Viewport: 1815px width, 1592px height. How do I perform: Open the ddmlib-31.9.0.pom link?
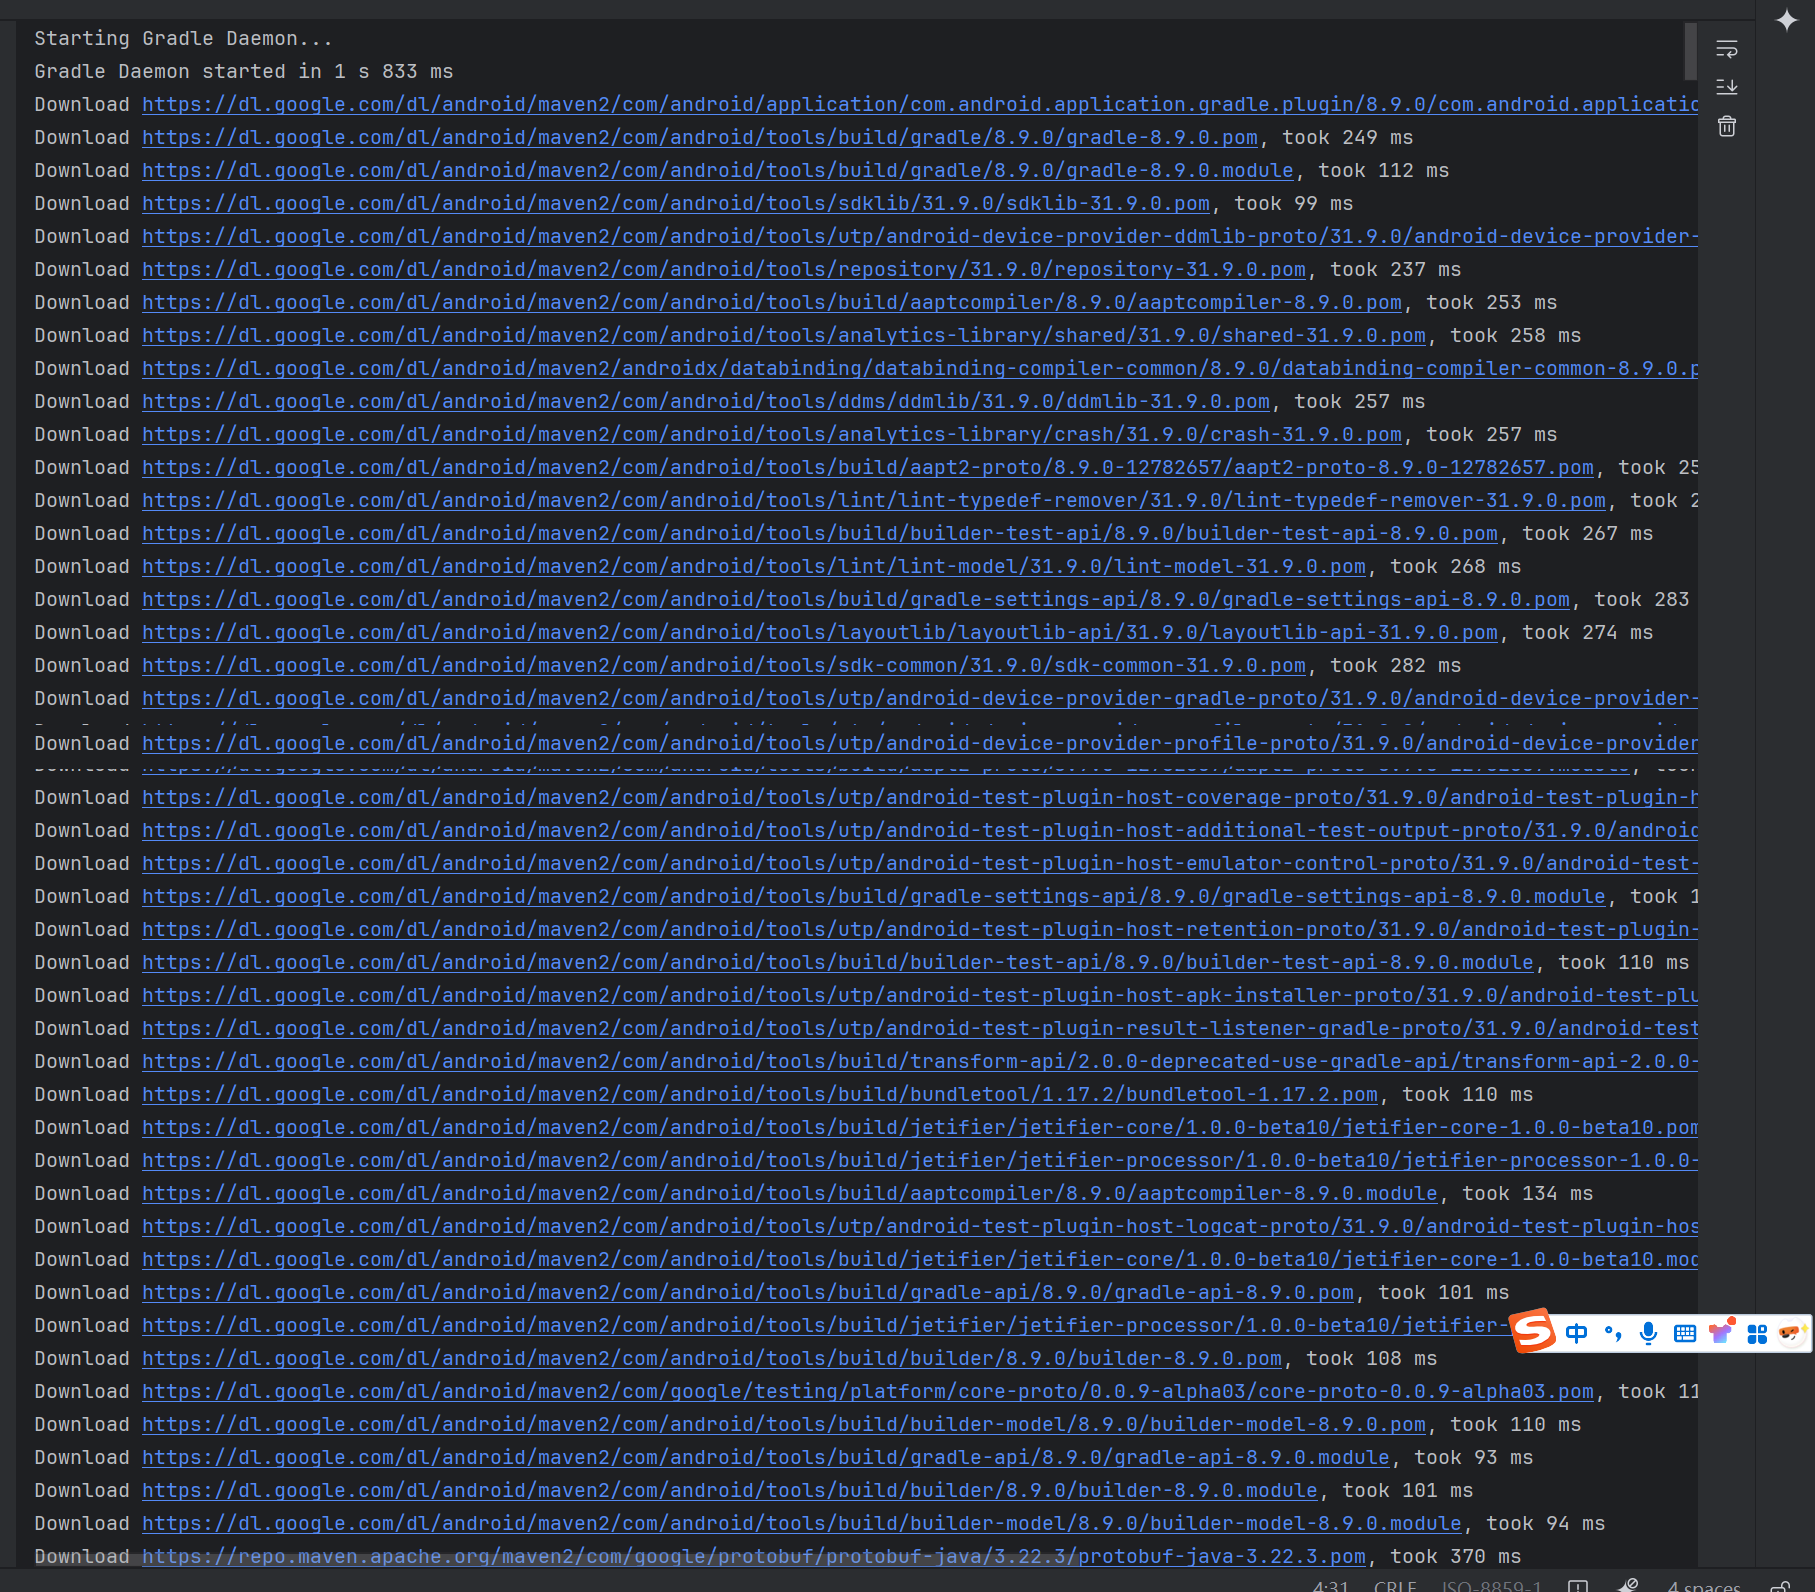pyautogui.click(x=706, y=402)
